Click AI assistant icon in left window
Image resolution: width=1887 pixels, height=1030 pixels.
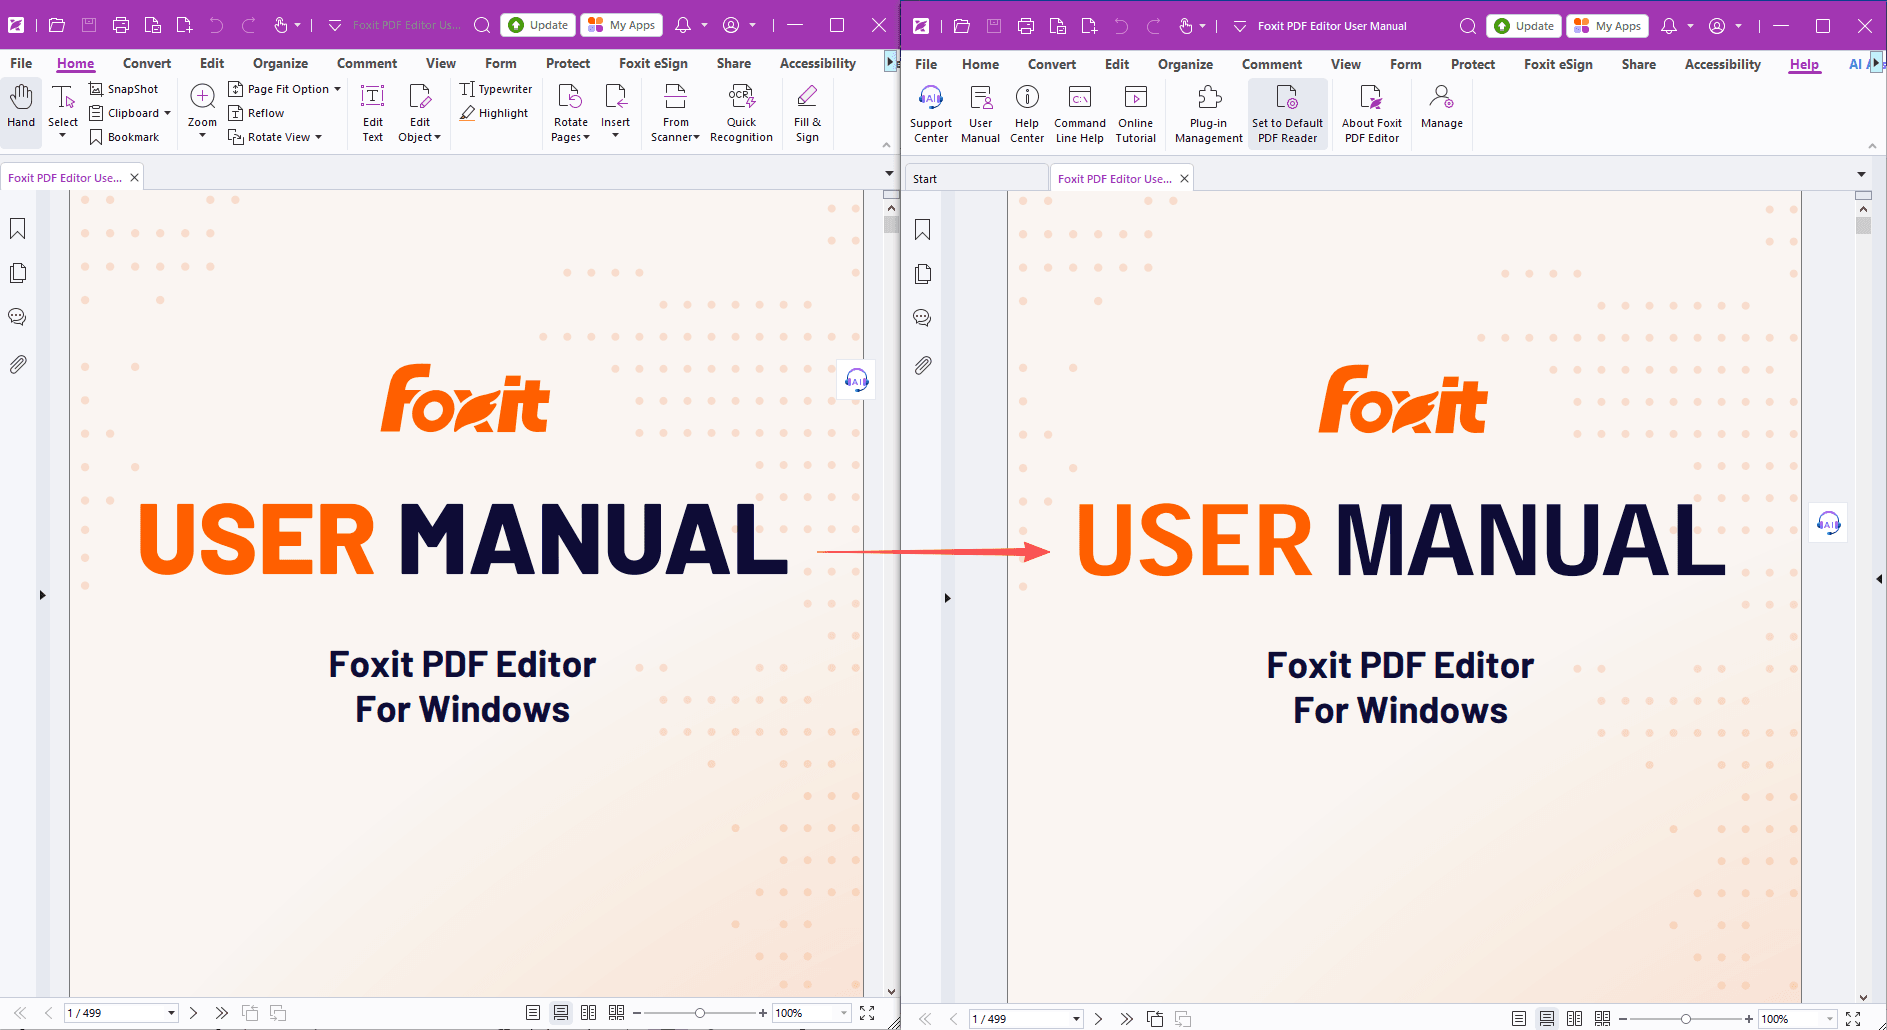(856, 380)
